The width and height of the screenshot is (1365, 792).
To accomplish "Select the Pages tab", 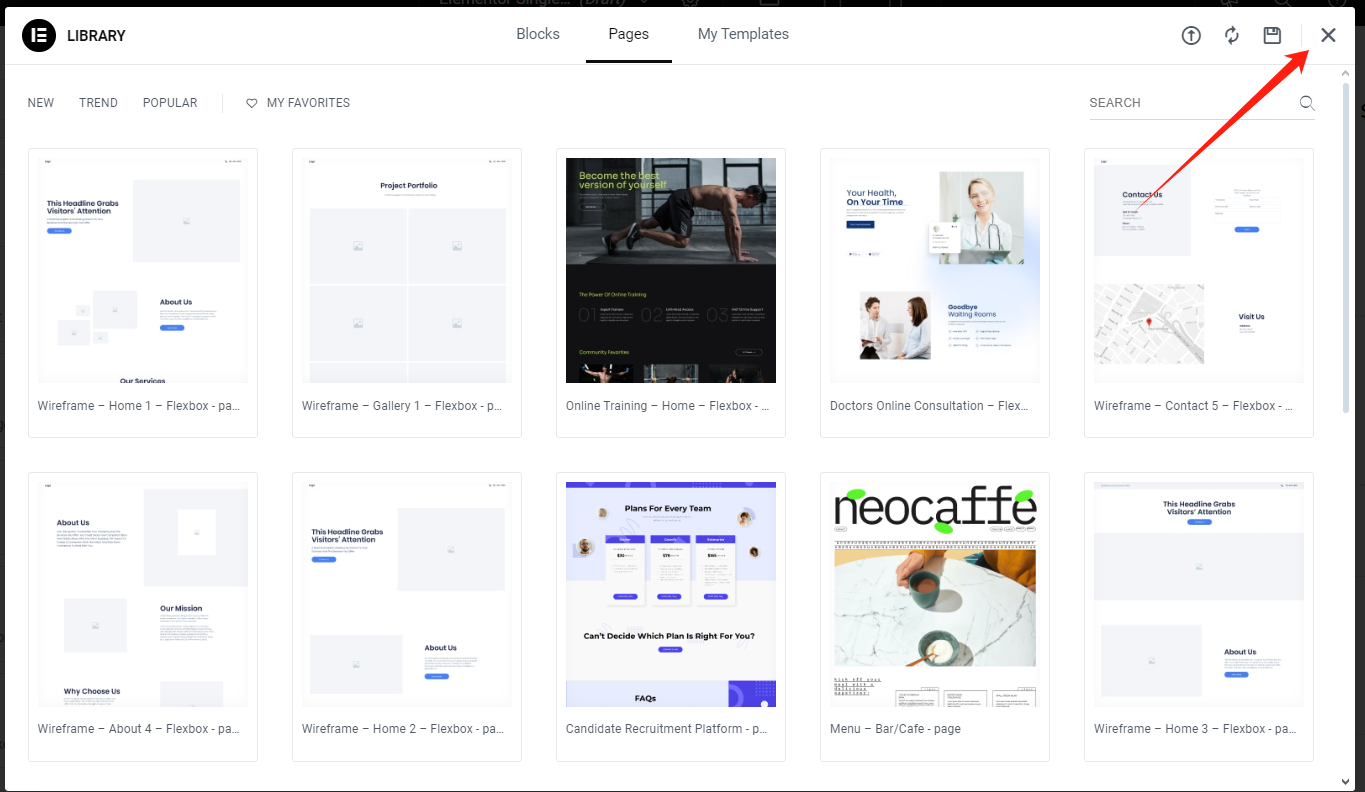I will tap(628, 33).
